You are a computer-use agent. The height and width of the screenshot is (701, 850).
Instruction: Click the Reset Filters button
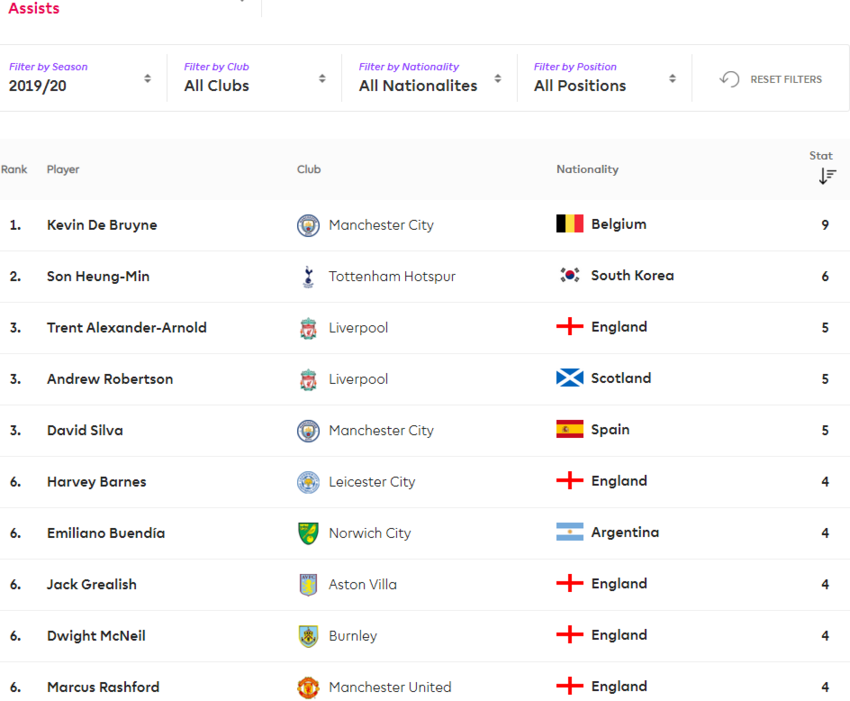[x=770, y=79]
